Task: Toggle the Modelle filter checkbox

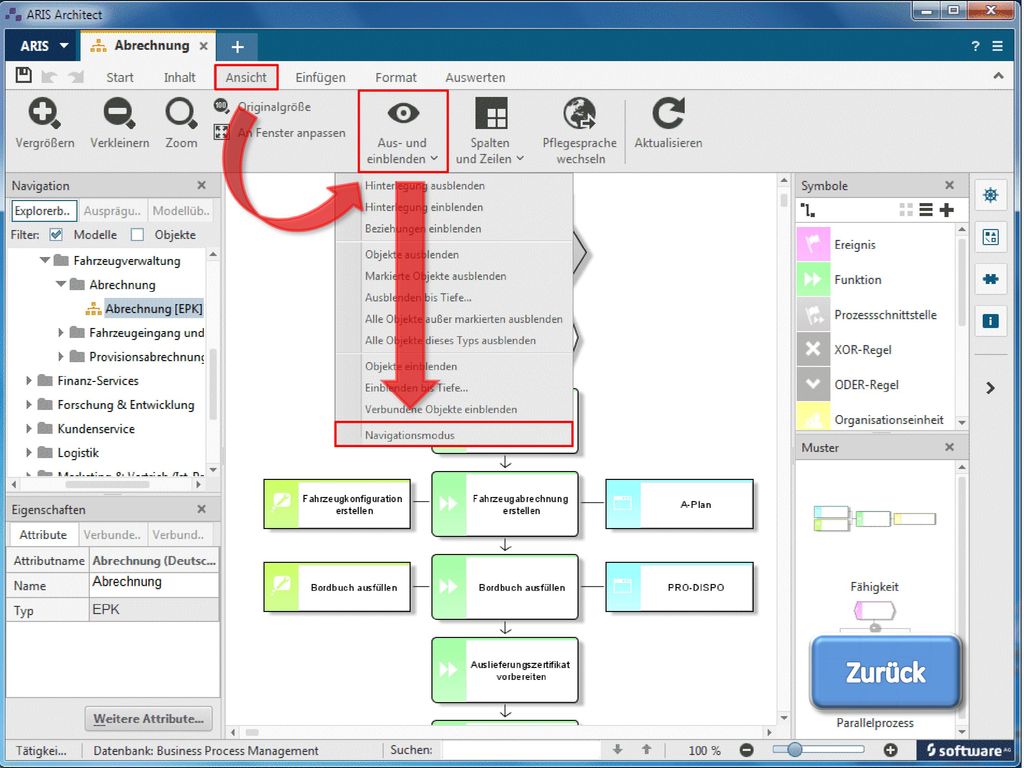Action: click(56, 234)
